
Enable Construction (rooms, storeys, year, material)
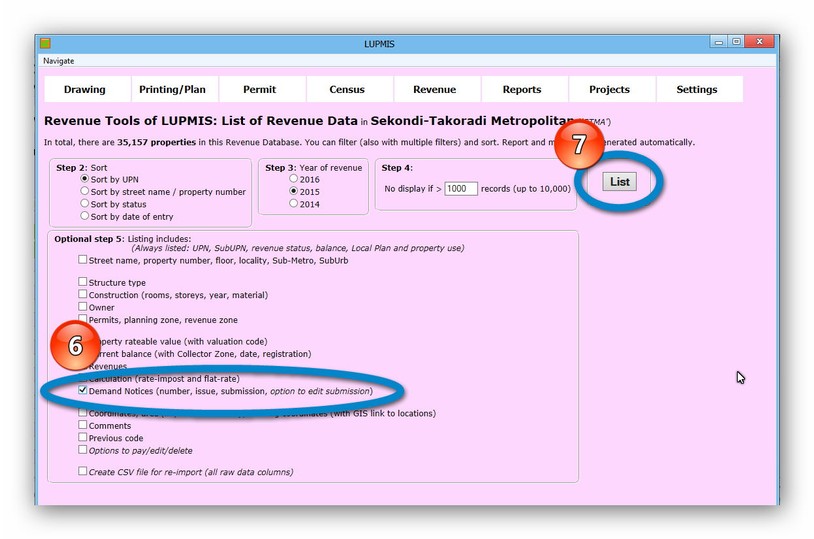(x=83, y=294)
